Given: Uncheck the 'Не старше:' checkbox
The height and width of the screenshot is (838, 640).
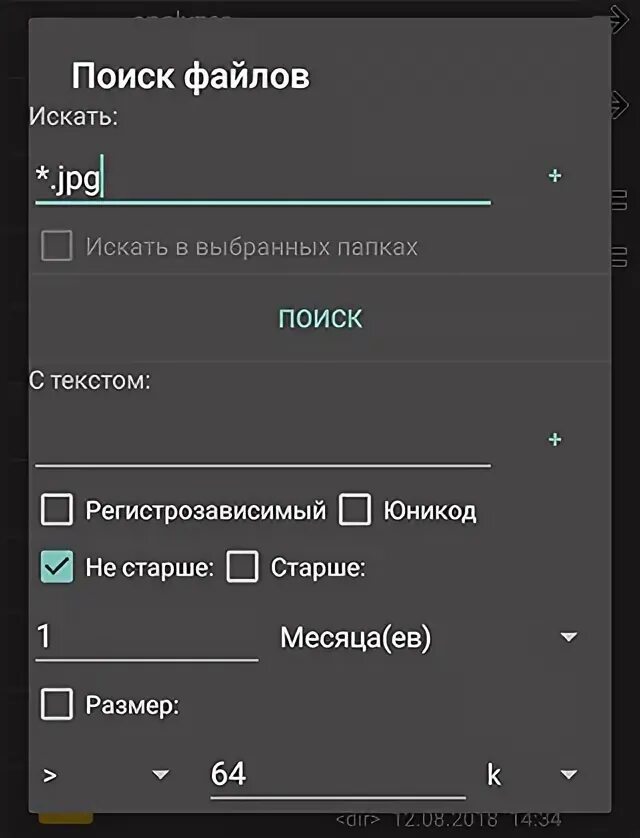Looking at the screenshot, I should [x=57, y=567].
